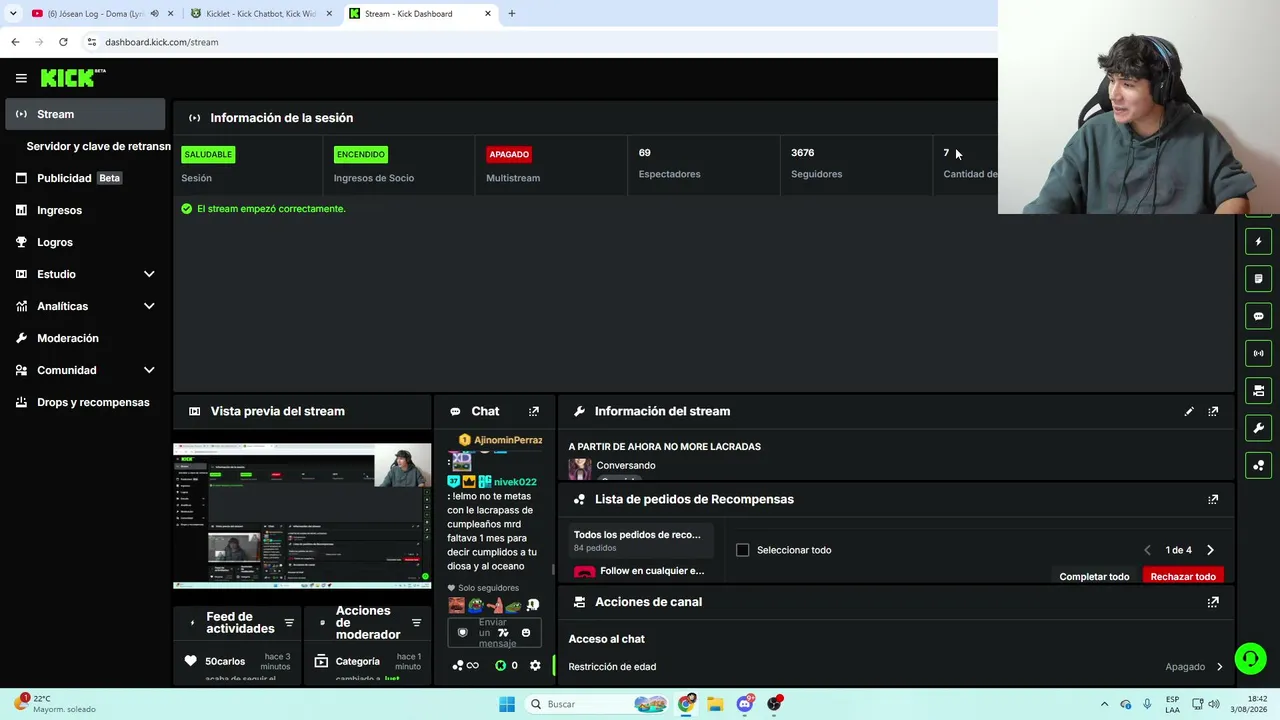This screenshot has height=720, width=1280.
Task: Open the tab search dropdown arrow
Action: pyautogui.click(x=13, y=14)
